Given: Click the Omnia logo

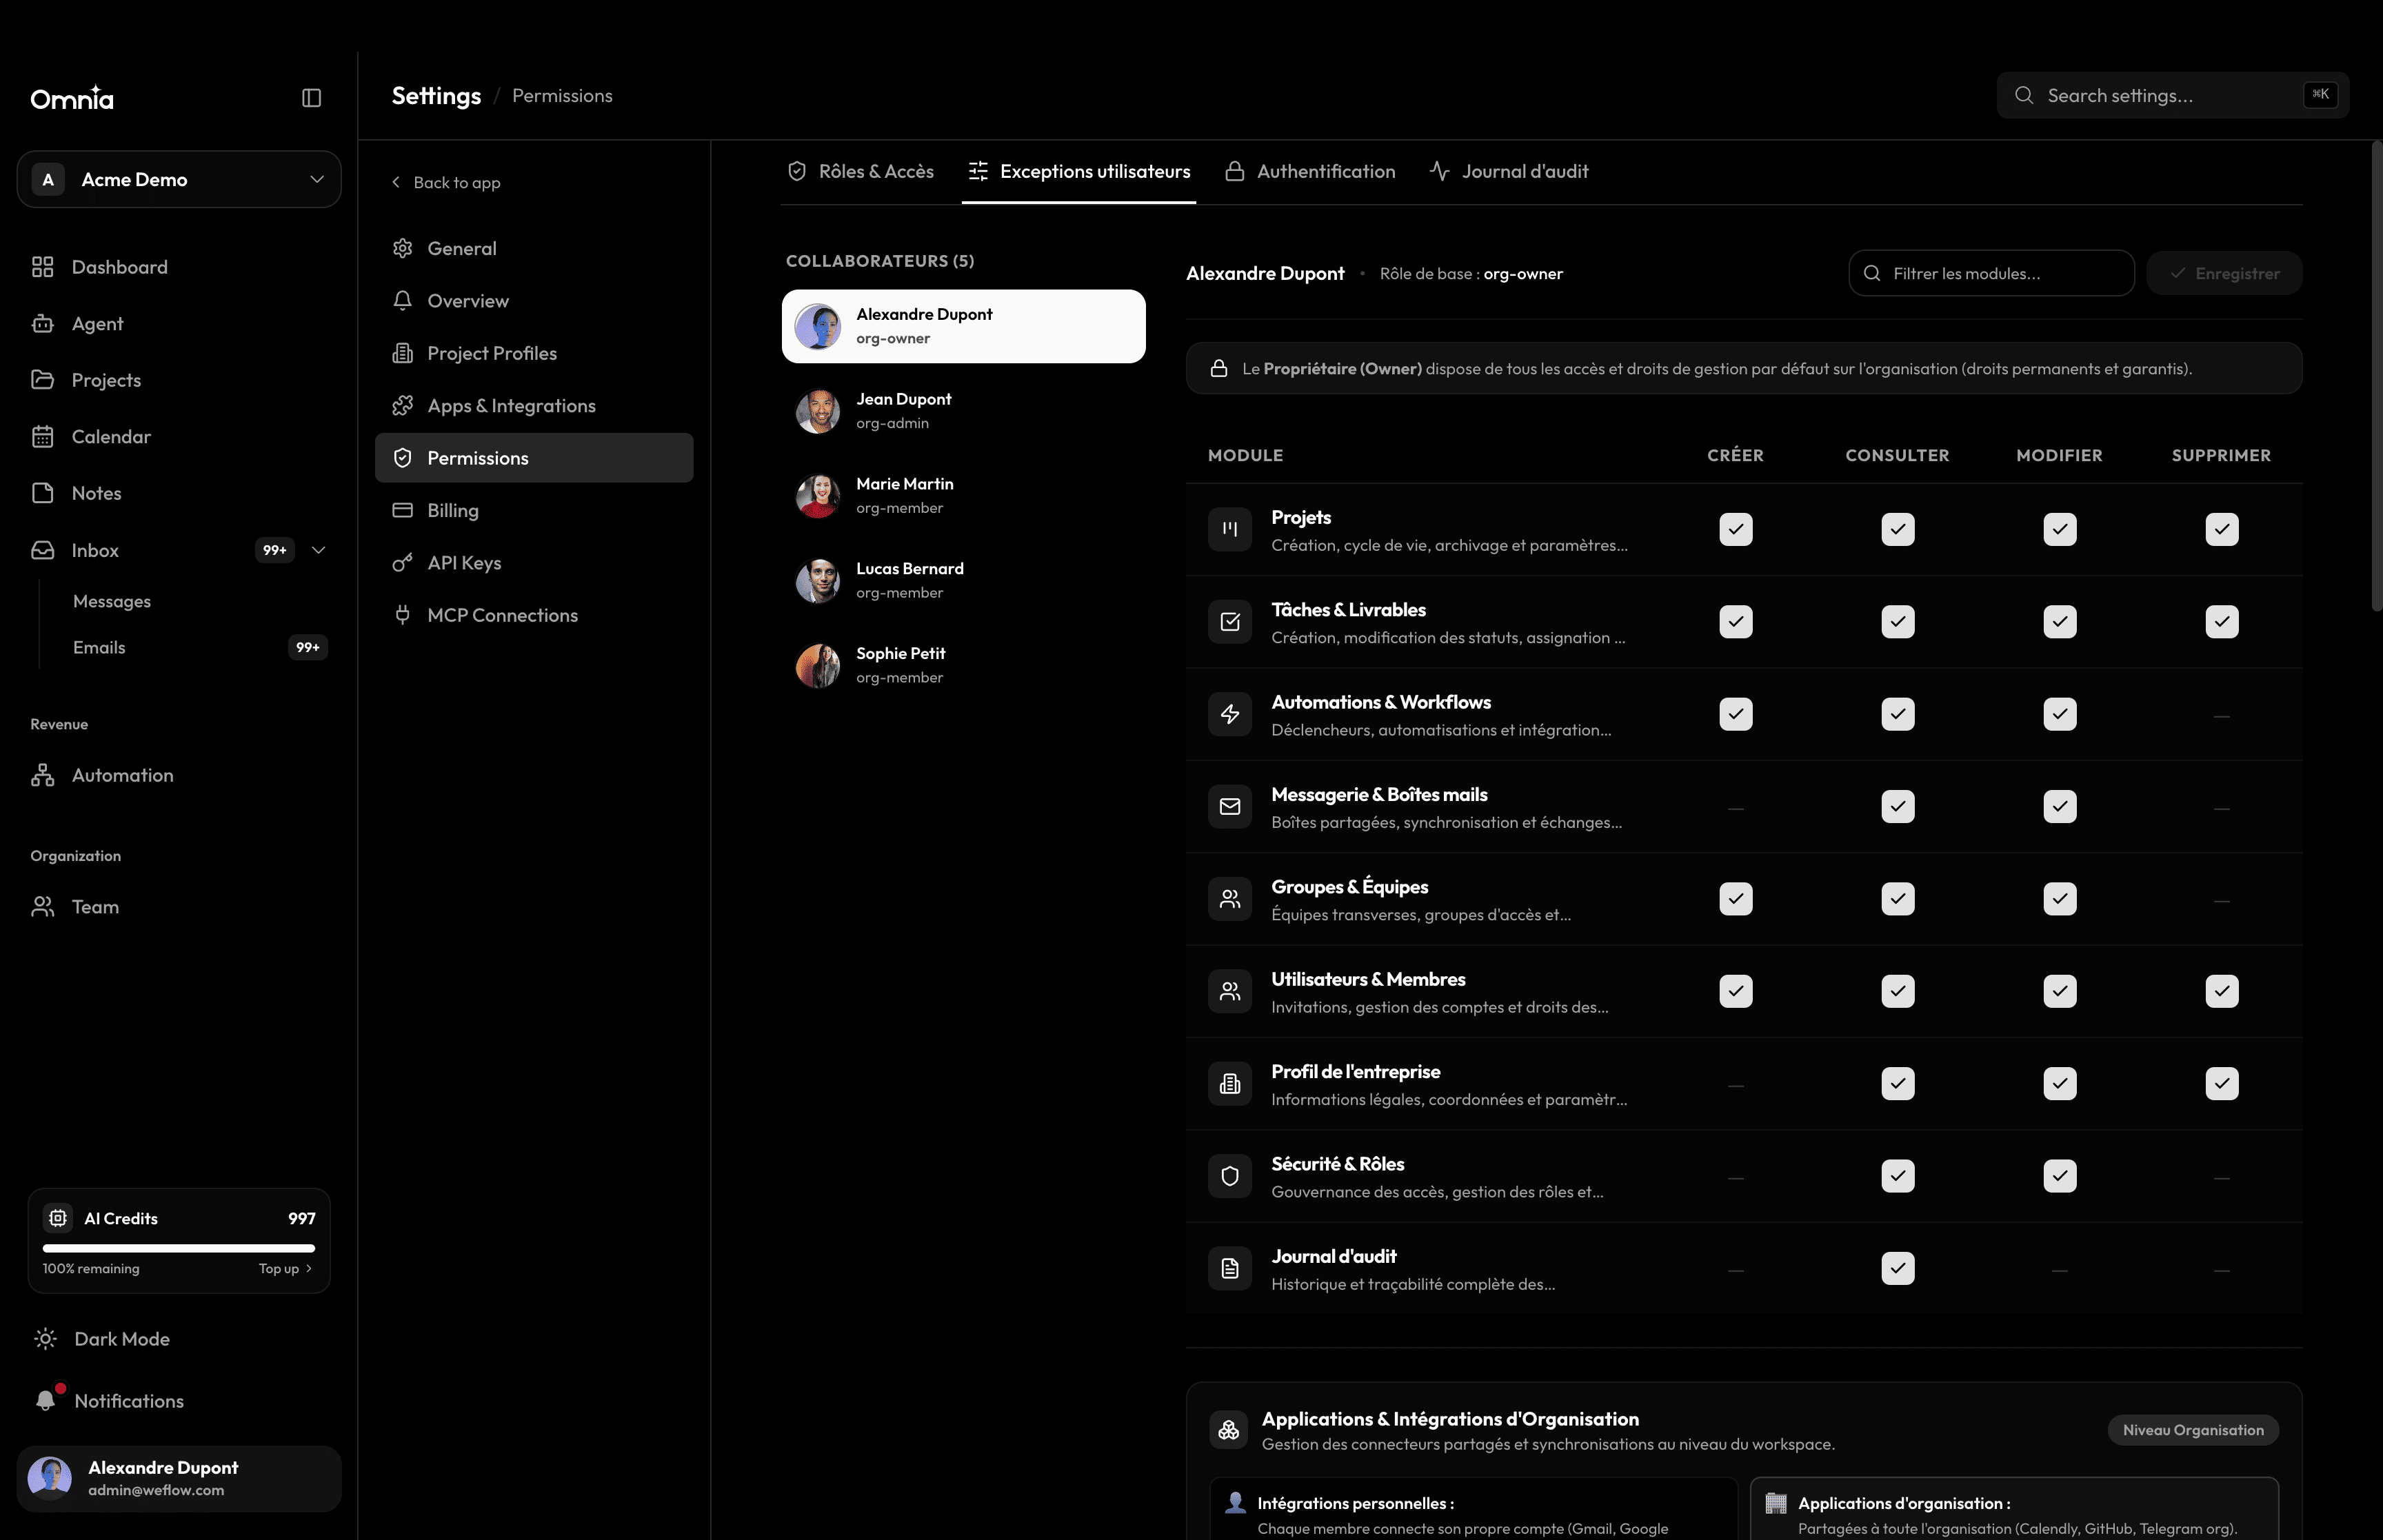Looking at the screenshot, I should pos(72,98).
